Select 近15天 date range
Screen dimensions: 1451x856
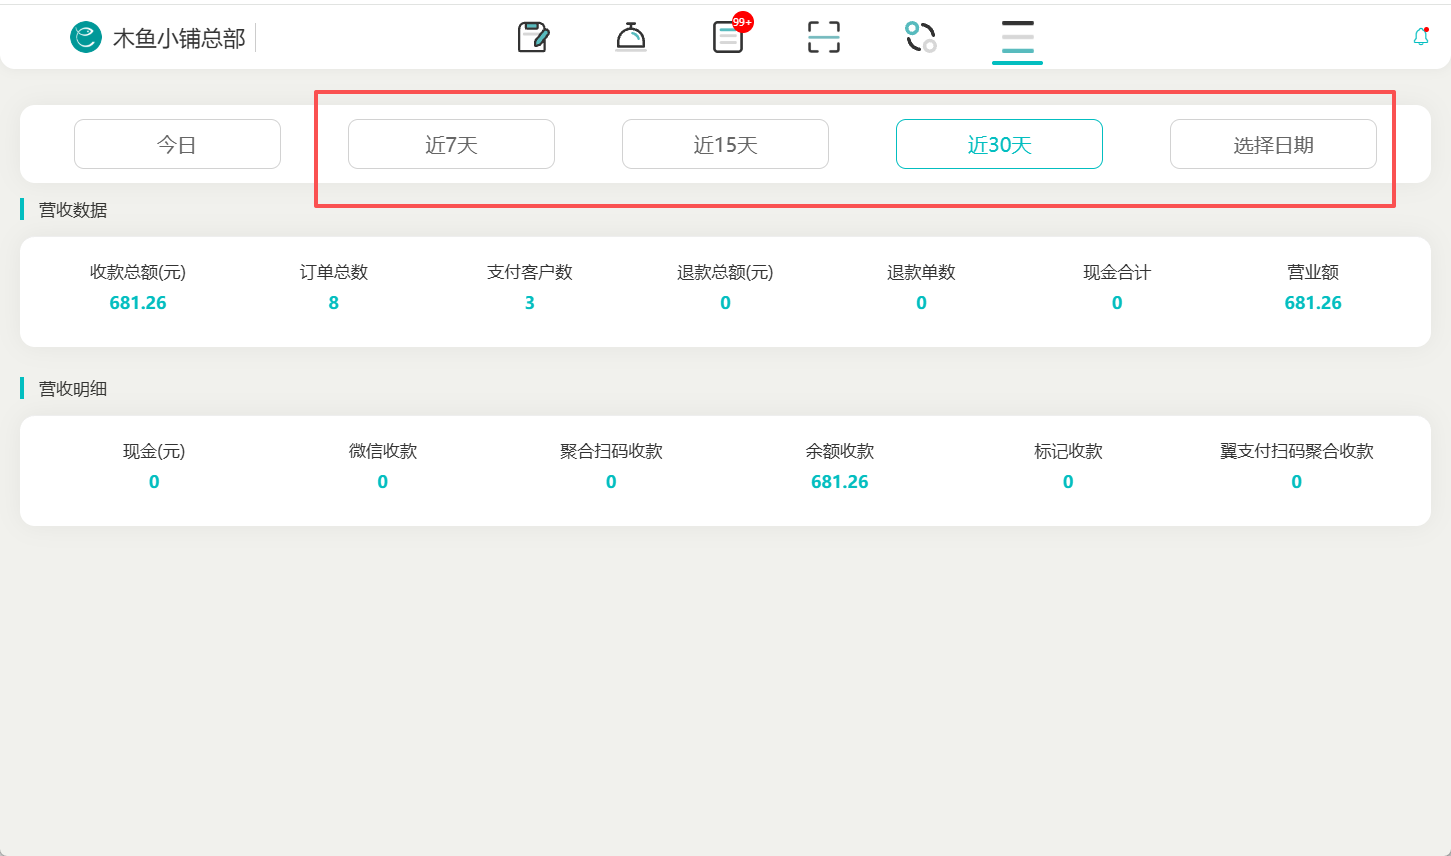[x=725, y=145]
